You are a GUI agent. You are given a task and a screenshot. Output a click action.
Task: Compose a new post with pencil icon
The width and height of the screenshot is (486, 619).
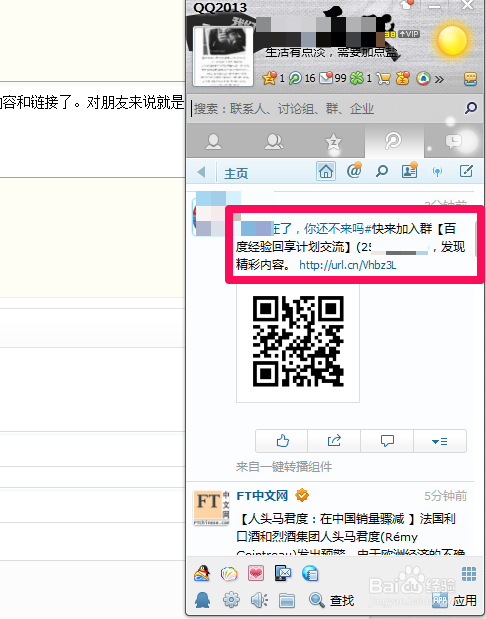466,171
